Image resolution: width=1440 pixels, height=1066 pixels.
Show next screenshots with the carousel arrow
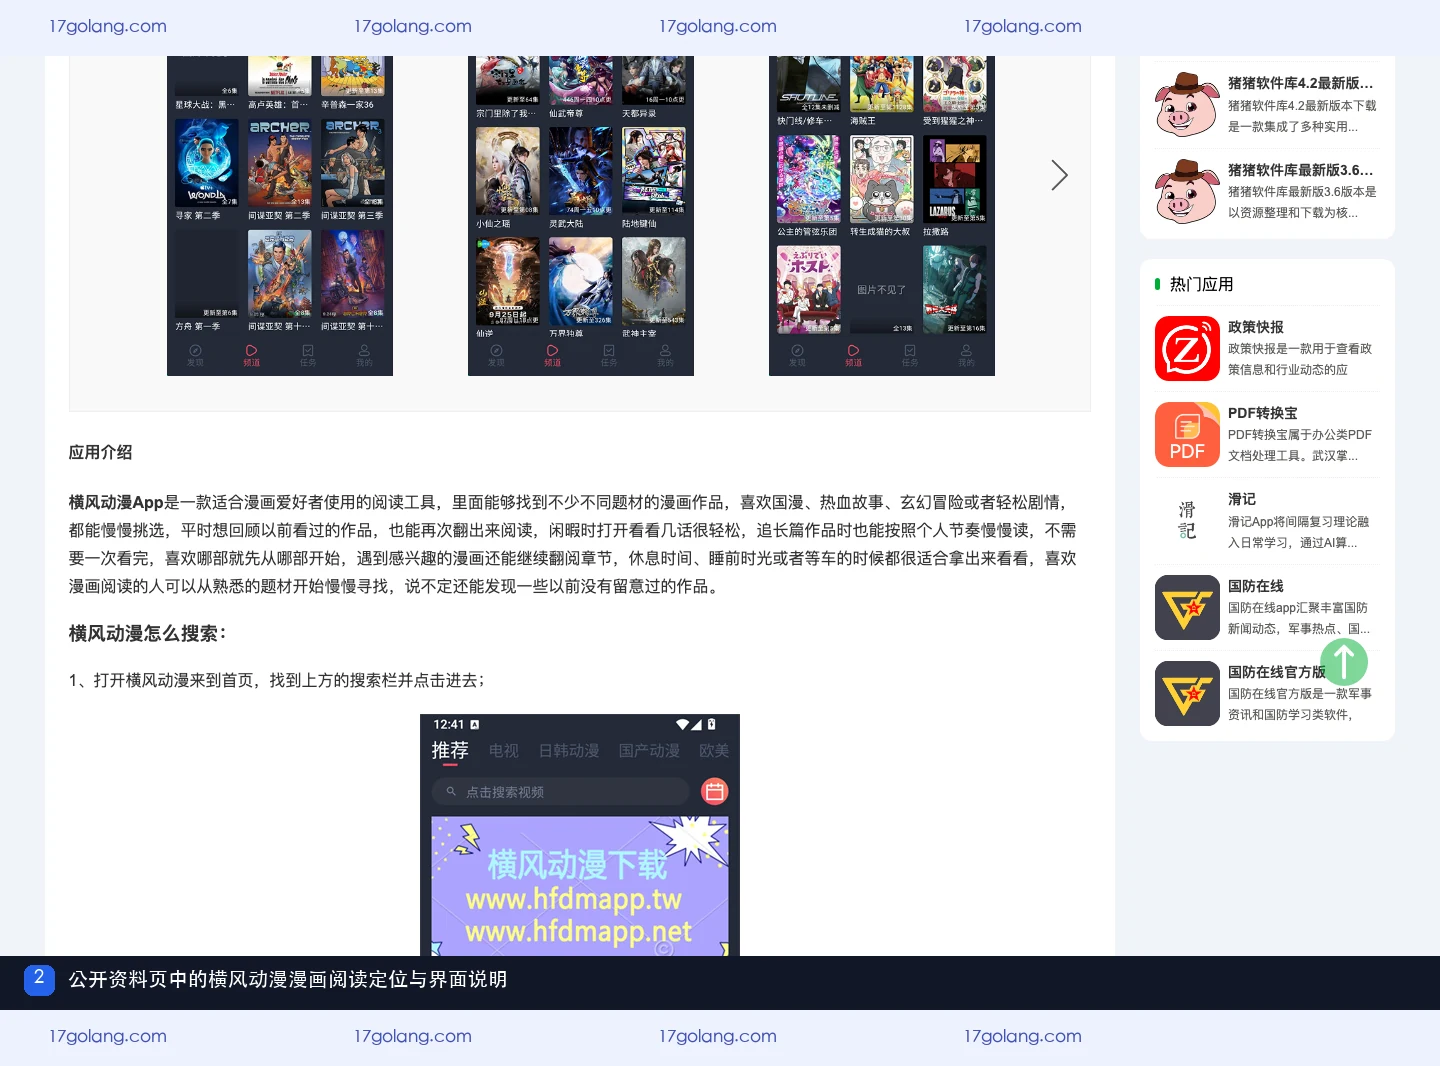[x=1059, y=175]
